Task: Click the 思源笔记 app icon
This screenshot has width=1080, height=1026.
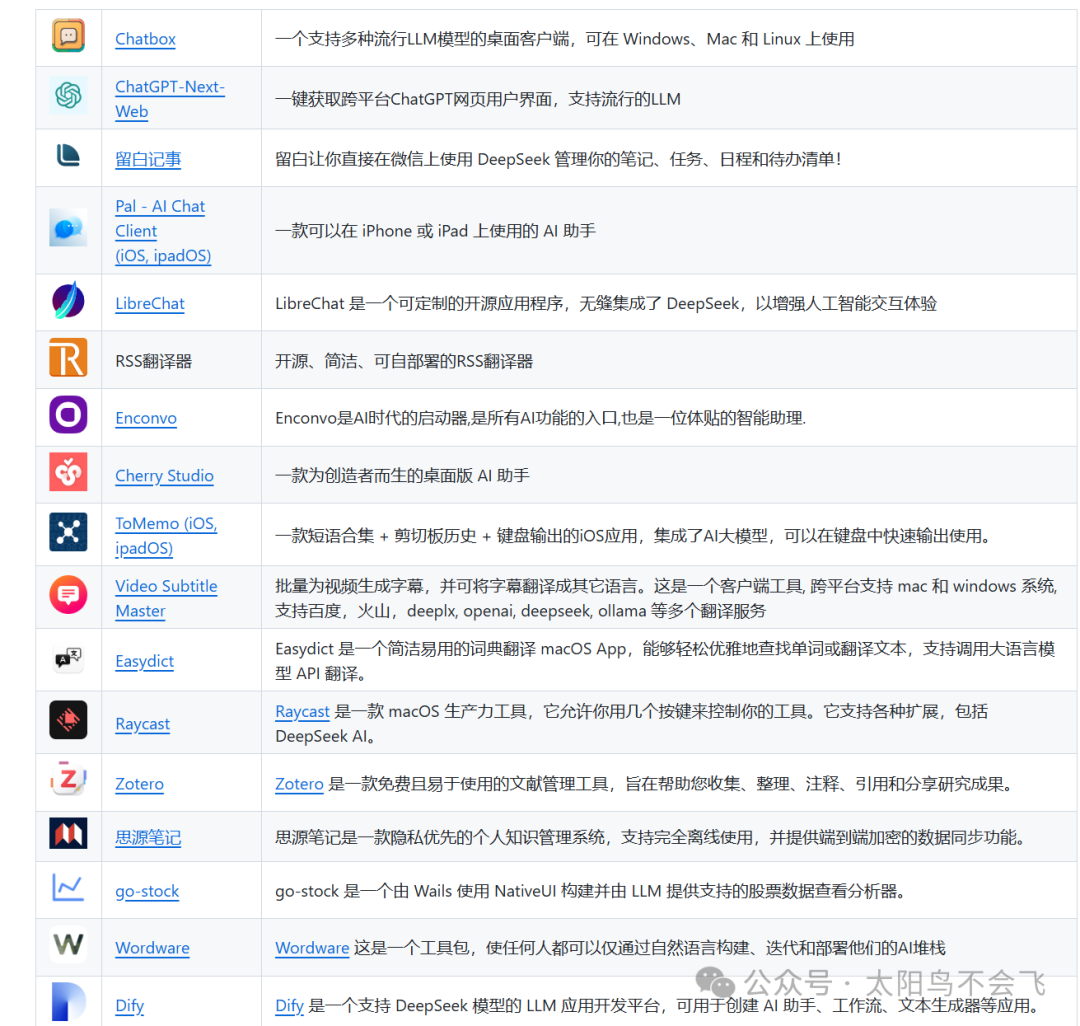Action: click(x=68, y=836)
